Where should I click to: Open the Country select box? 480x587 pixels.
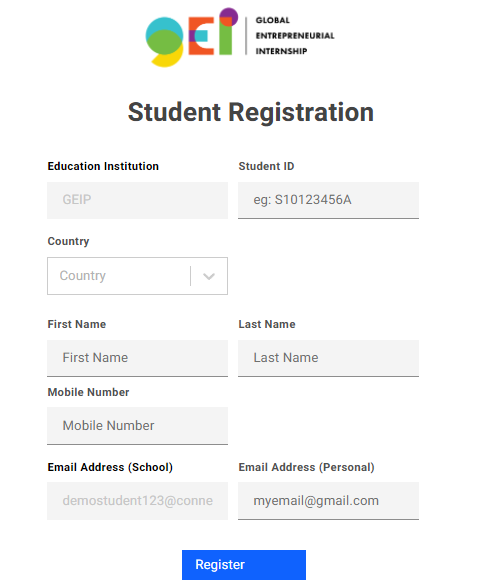pos(137,276)
